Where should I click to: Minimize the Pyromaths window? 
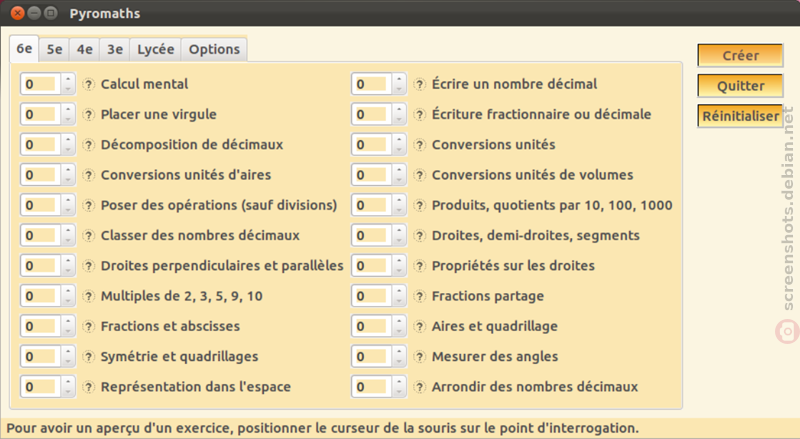[34, 13]
